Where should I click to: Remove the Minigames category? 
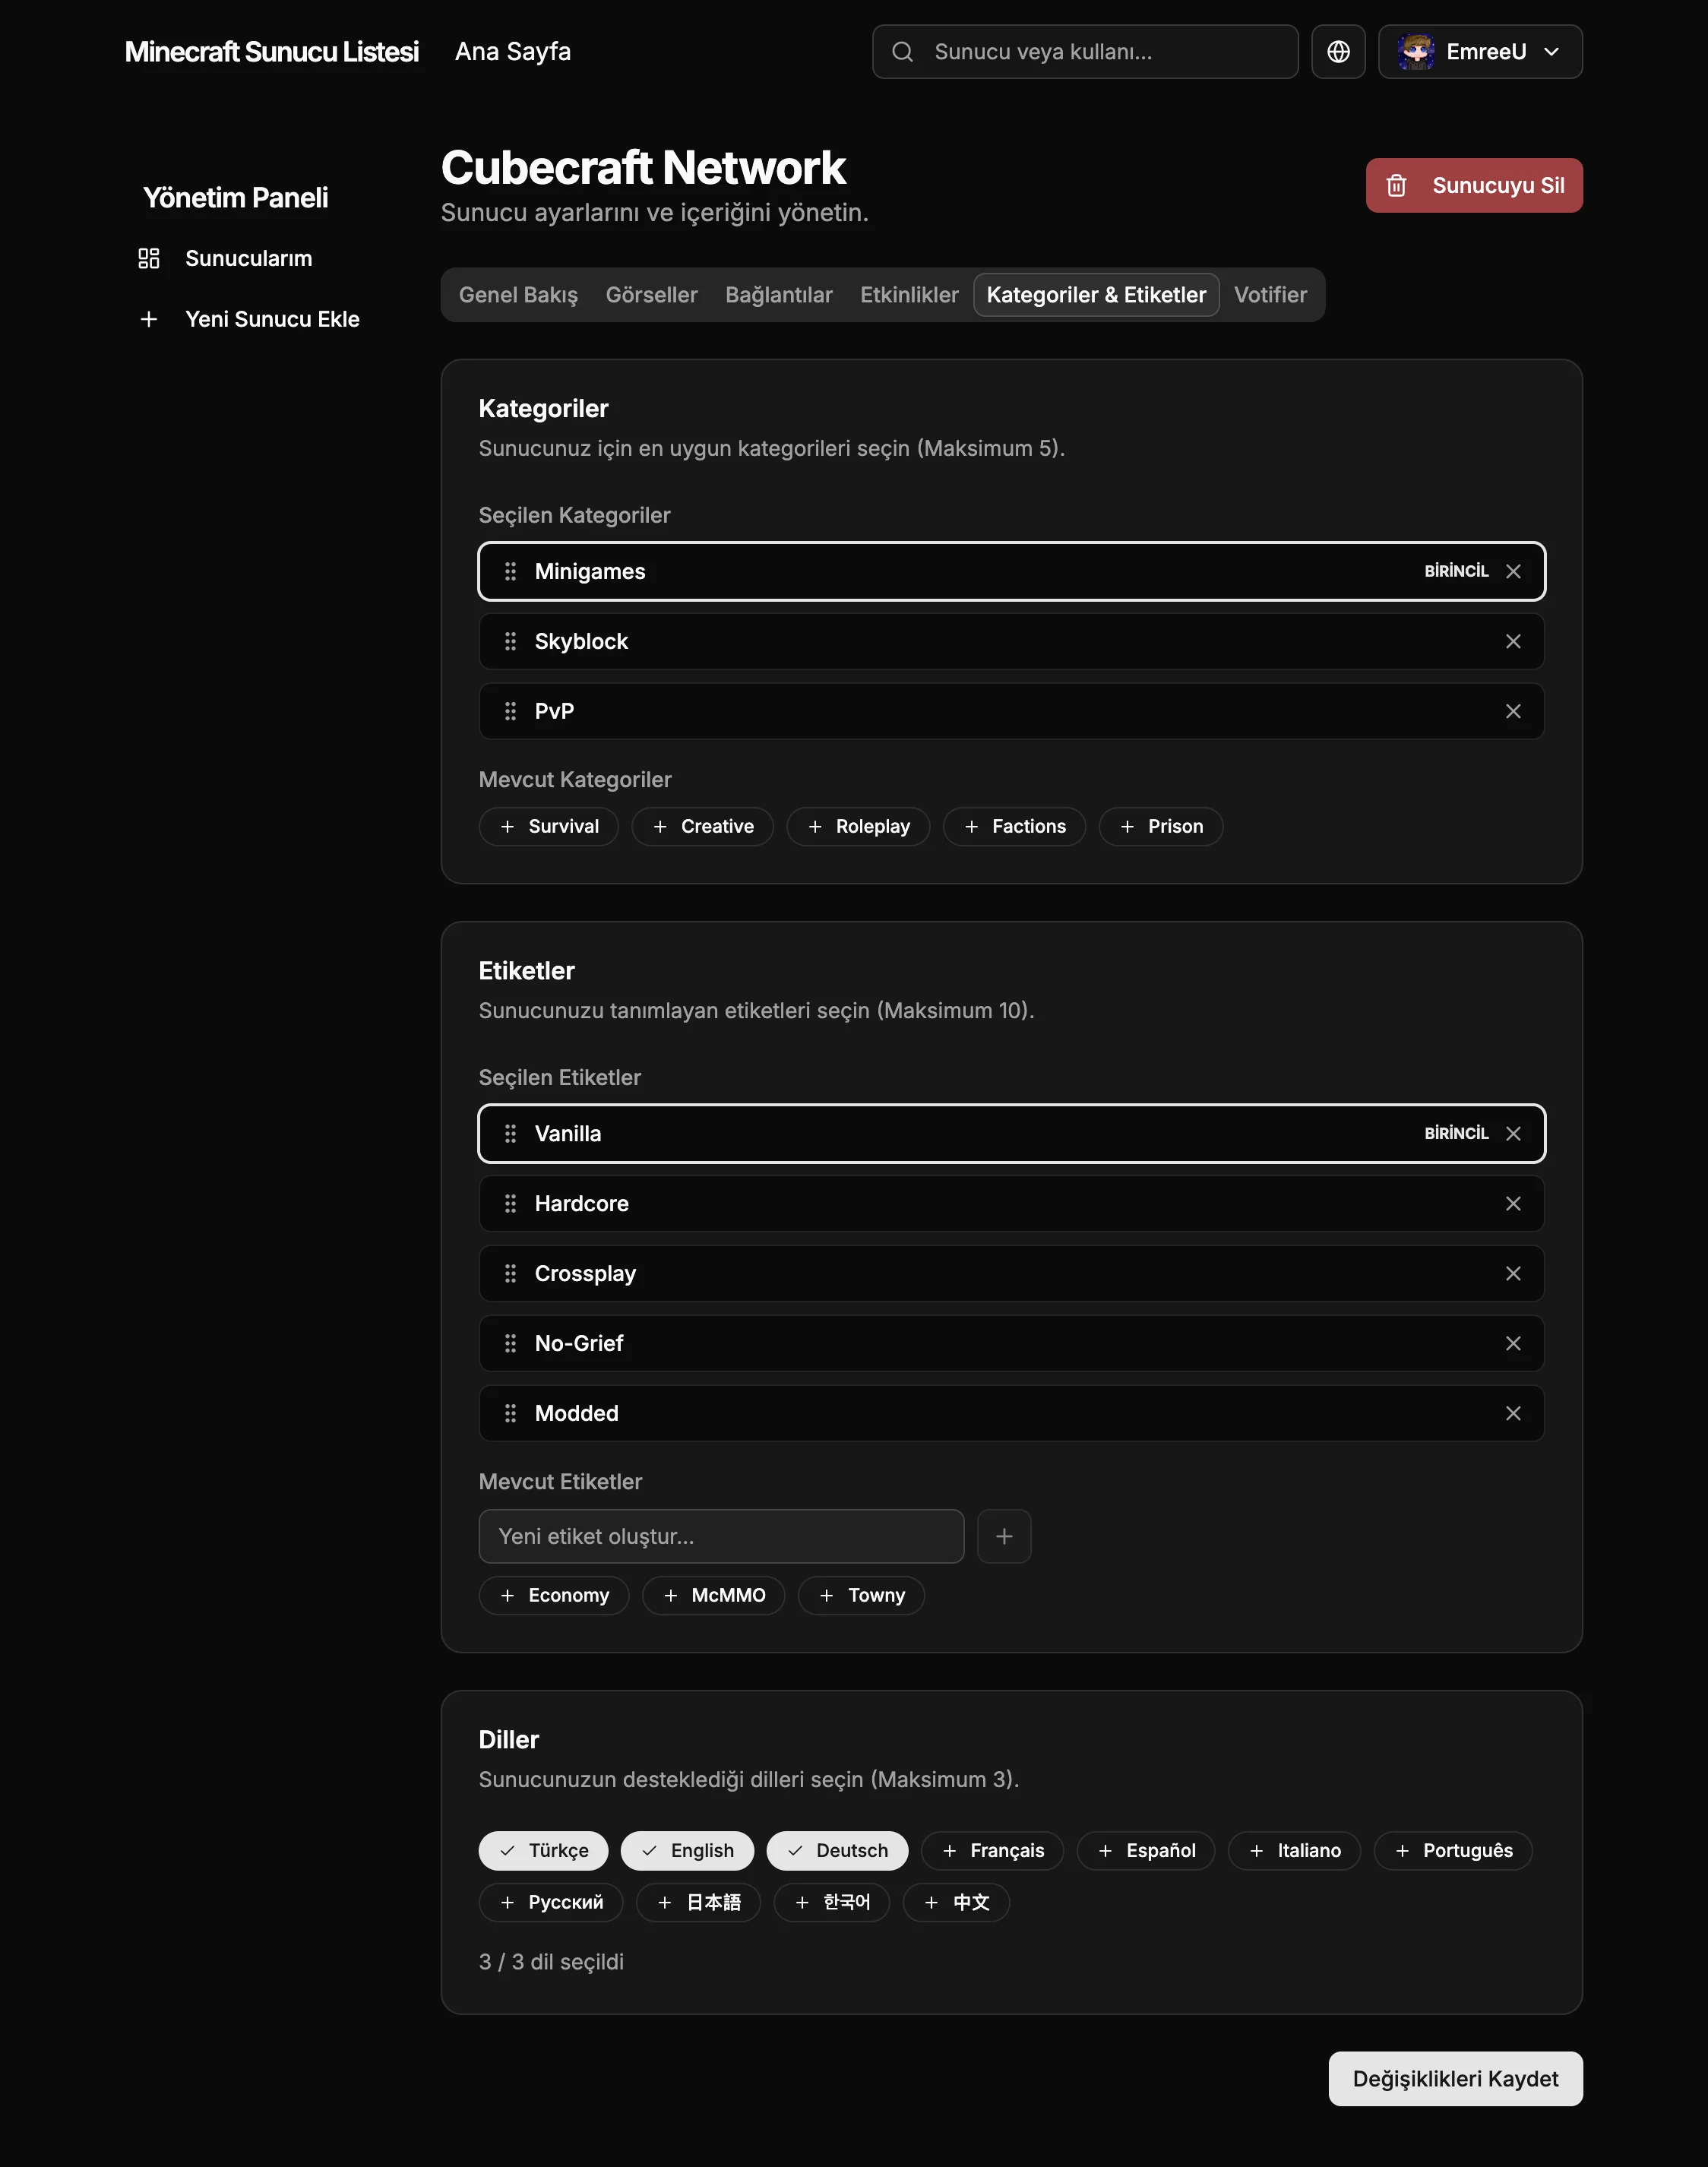[x=1513, y=571]
